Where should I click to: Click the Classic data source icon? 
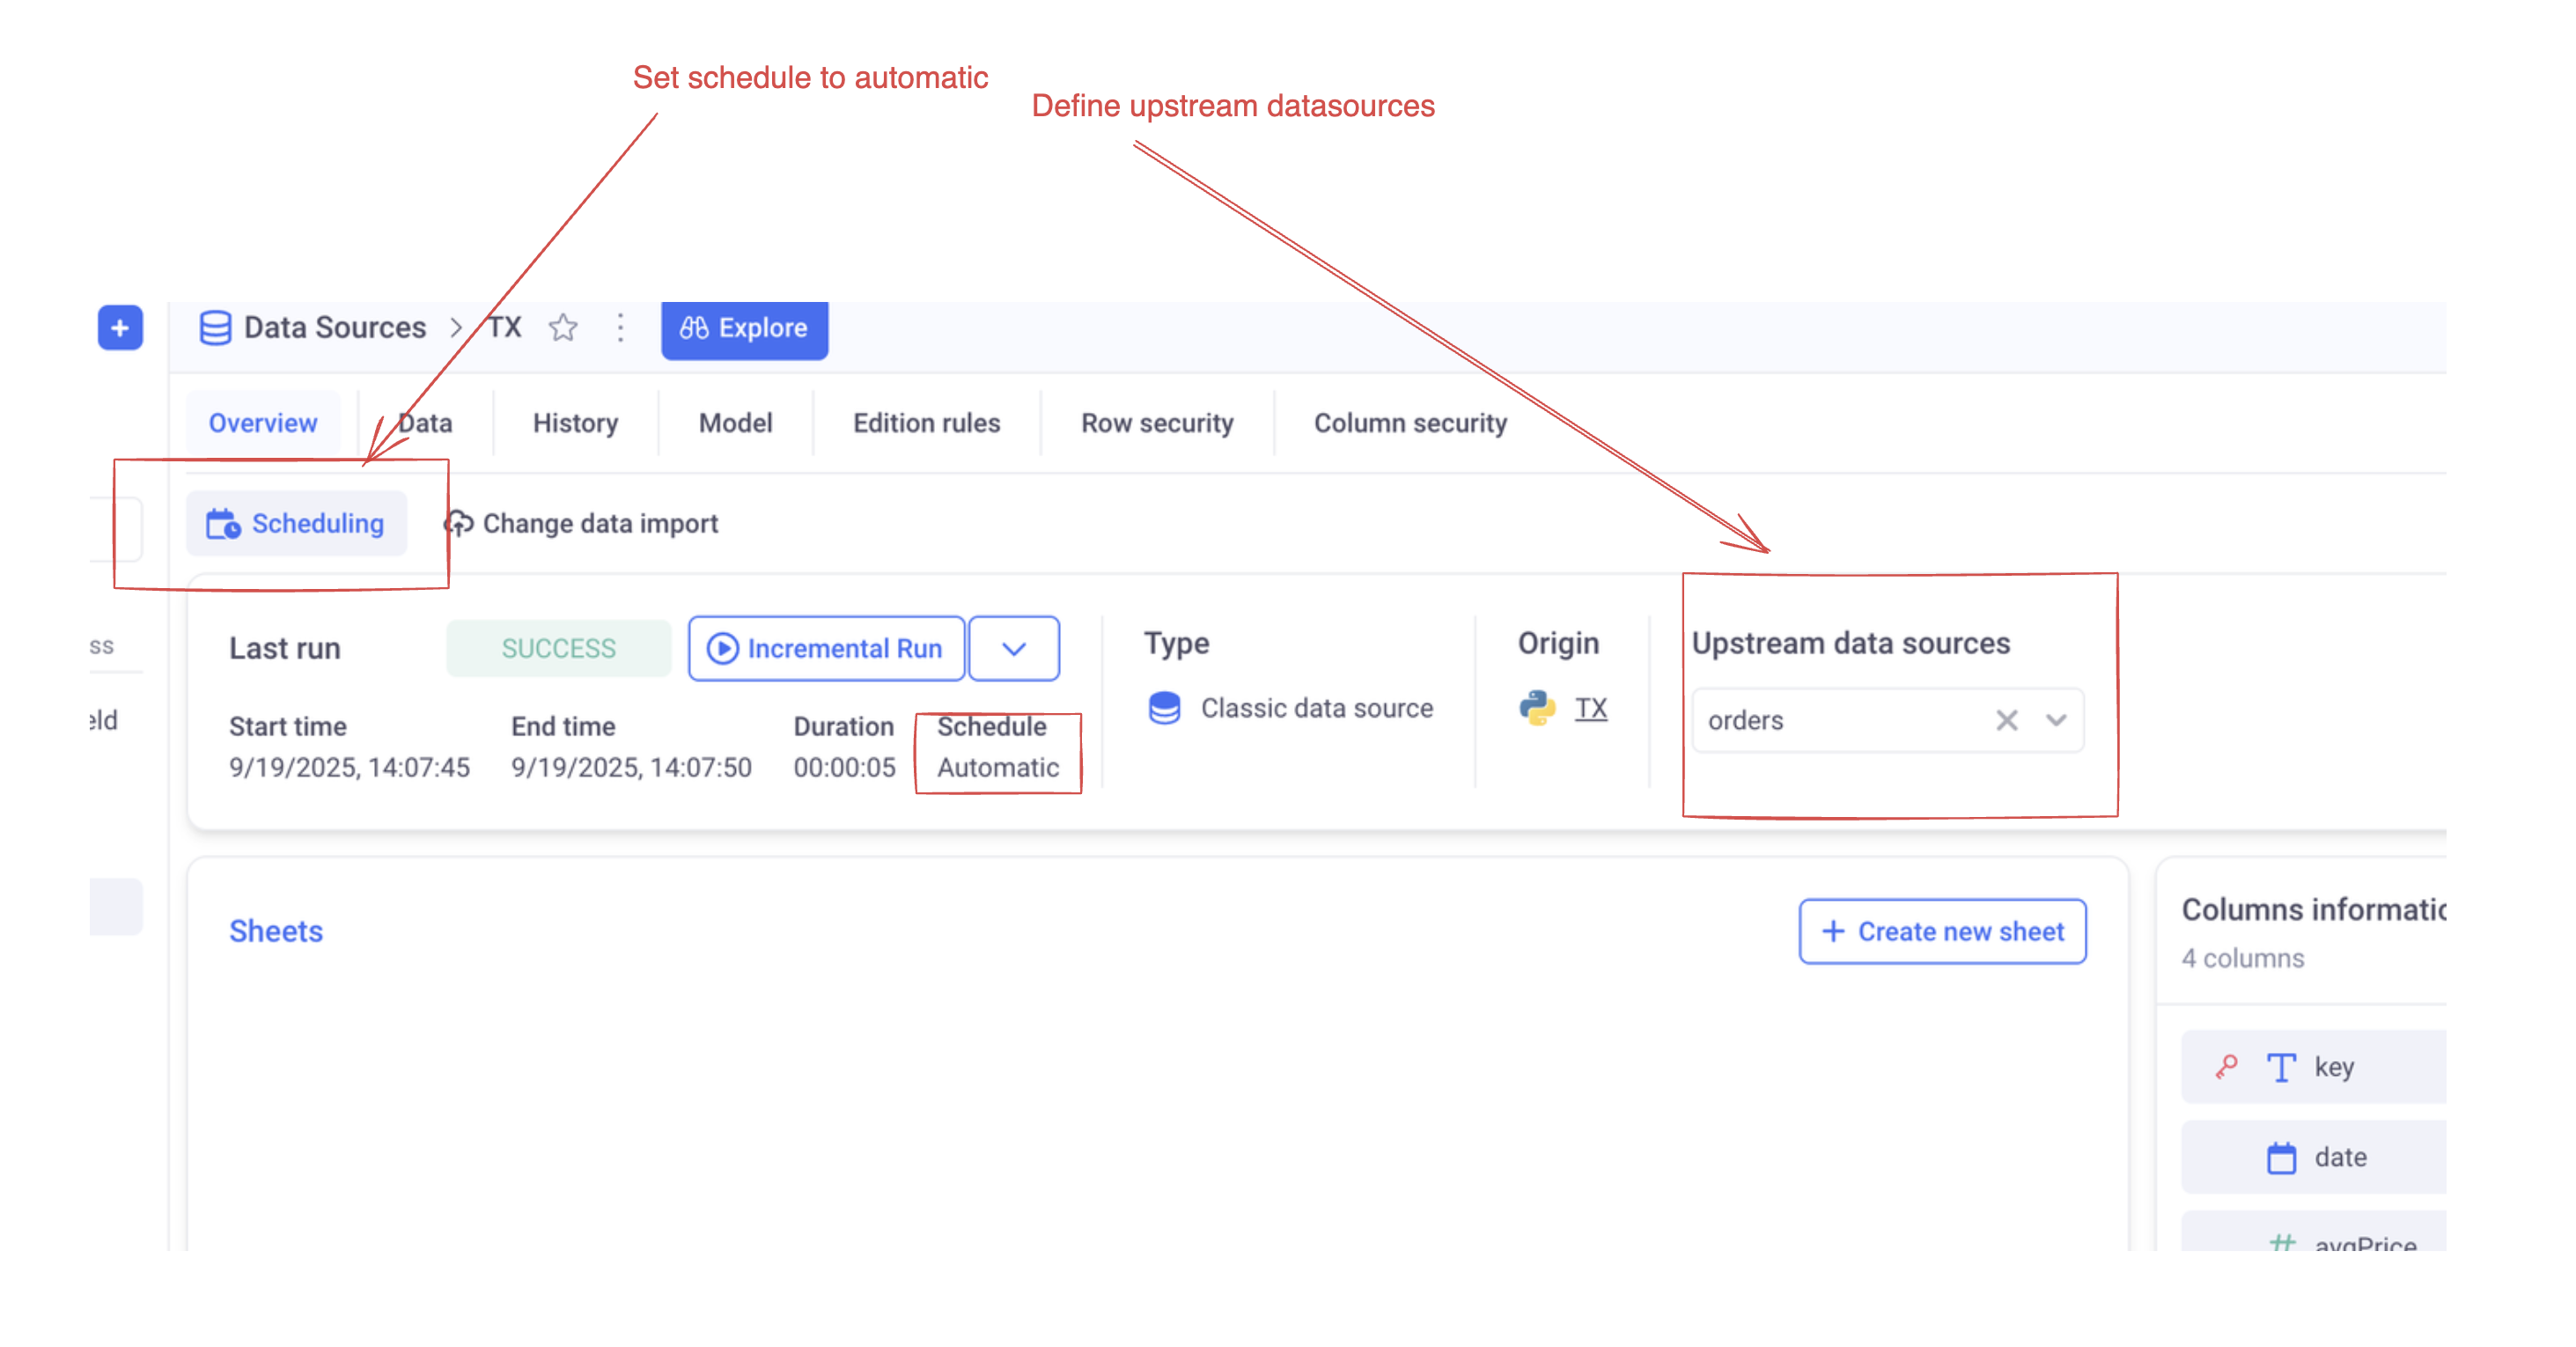(x=1164, y=708)
